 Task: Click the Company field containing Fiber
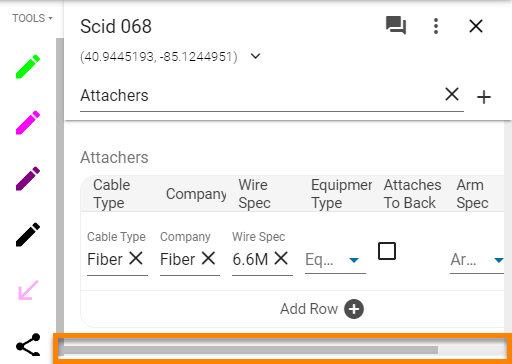190,256
